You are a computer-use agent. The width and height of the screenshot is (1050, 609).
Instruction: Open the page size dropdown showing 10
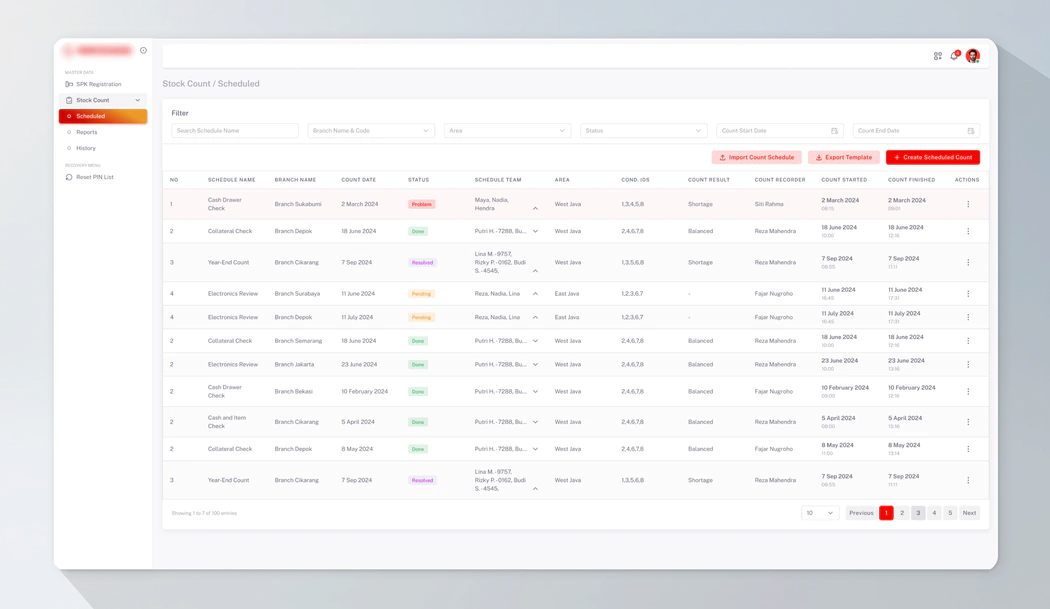pyautogui.click(x=820, y=513)
